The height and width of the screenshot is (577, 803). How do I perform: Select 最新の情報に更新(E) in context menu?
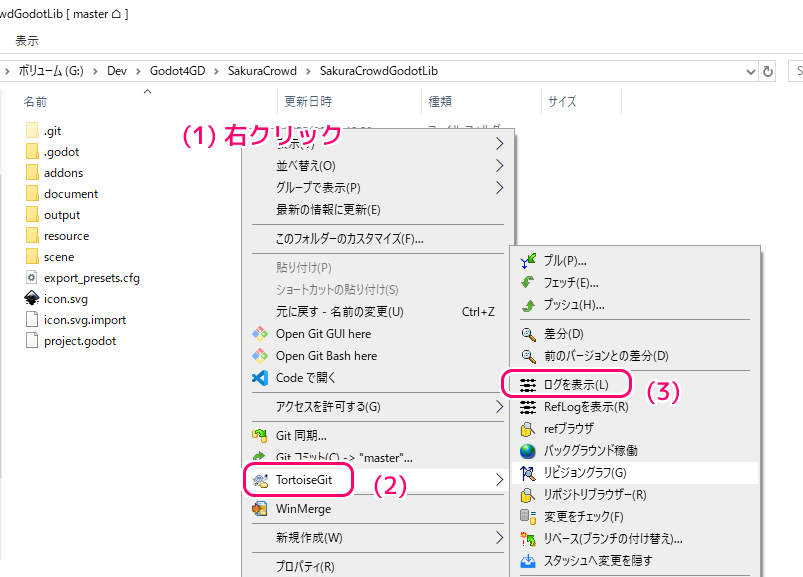pyautogui.click(x=377, y=210)
